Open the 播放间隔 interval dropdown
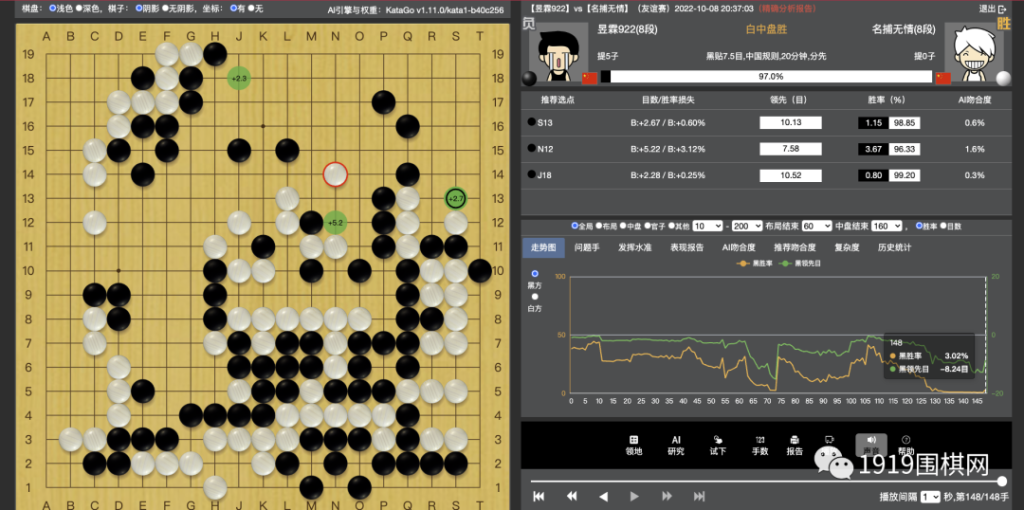Viewport: 1024px width, 510px height. pyautogui.click(x=931, y=497)
